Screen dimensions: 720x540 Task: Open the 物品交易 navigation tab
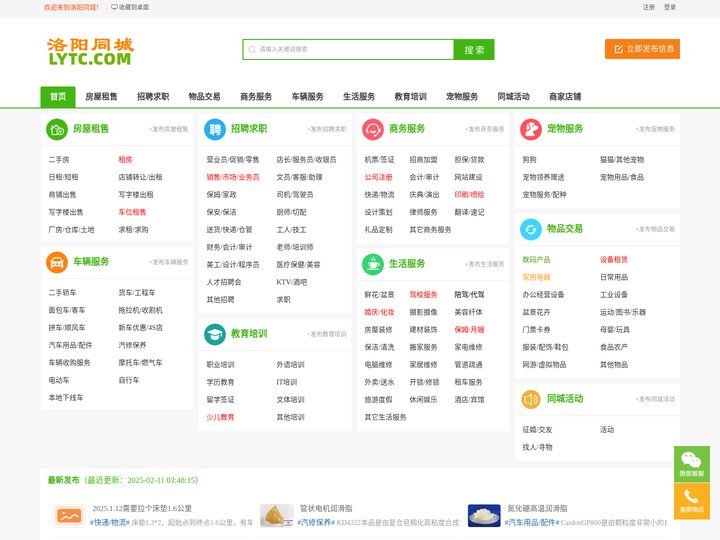pyautogui.click(x=204, y=96)
